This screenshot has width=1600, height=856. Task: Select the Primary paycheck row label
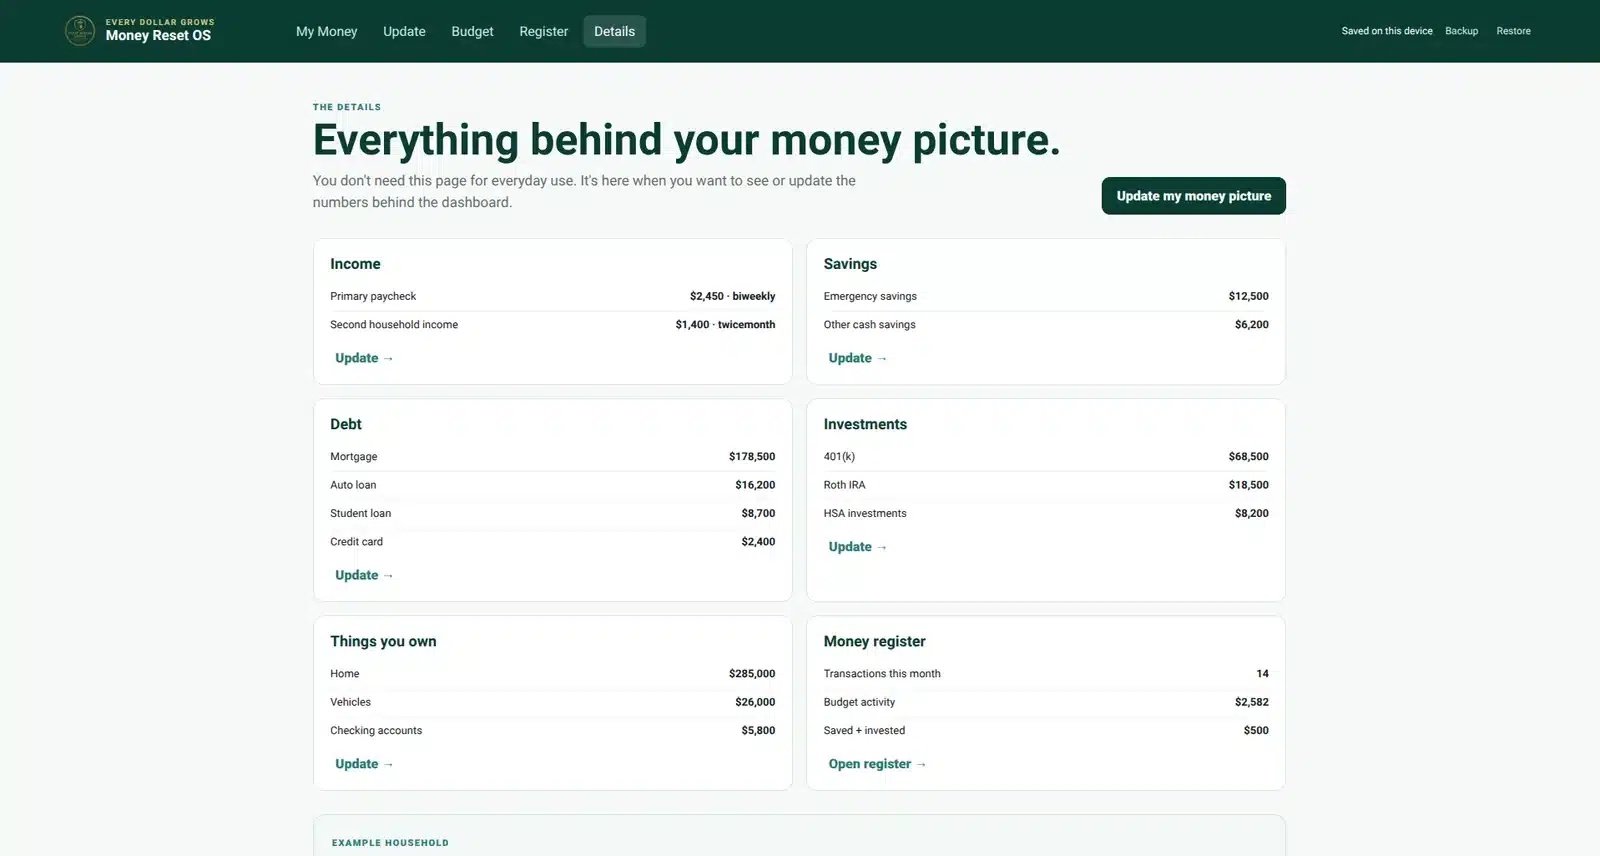point(373,296)
